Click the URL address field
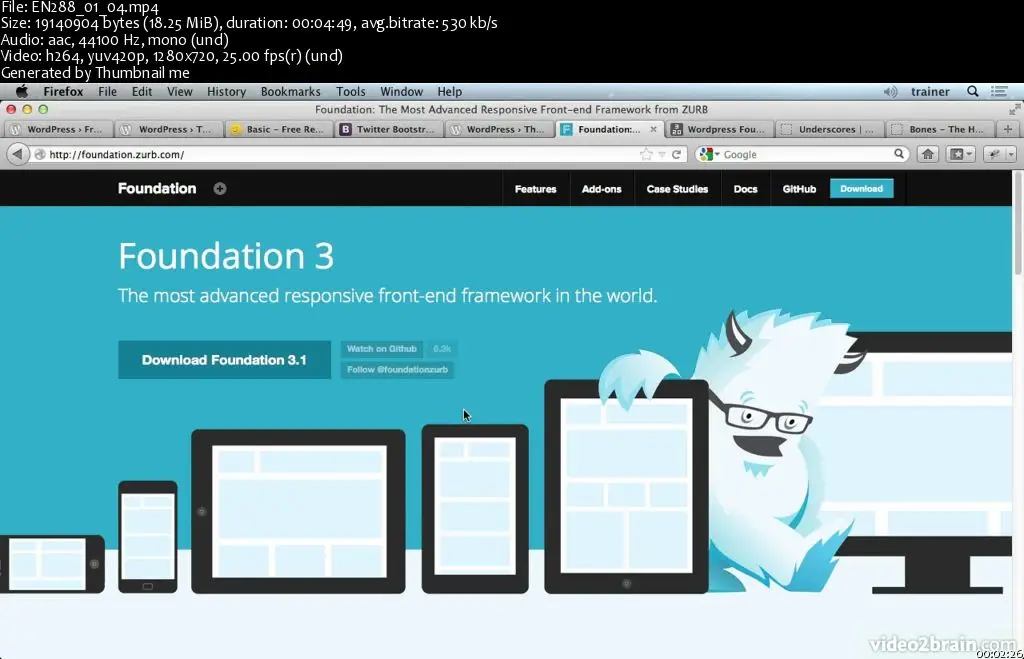 point(340,155)
